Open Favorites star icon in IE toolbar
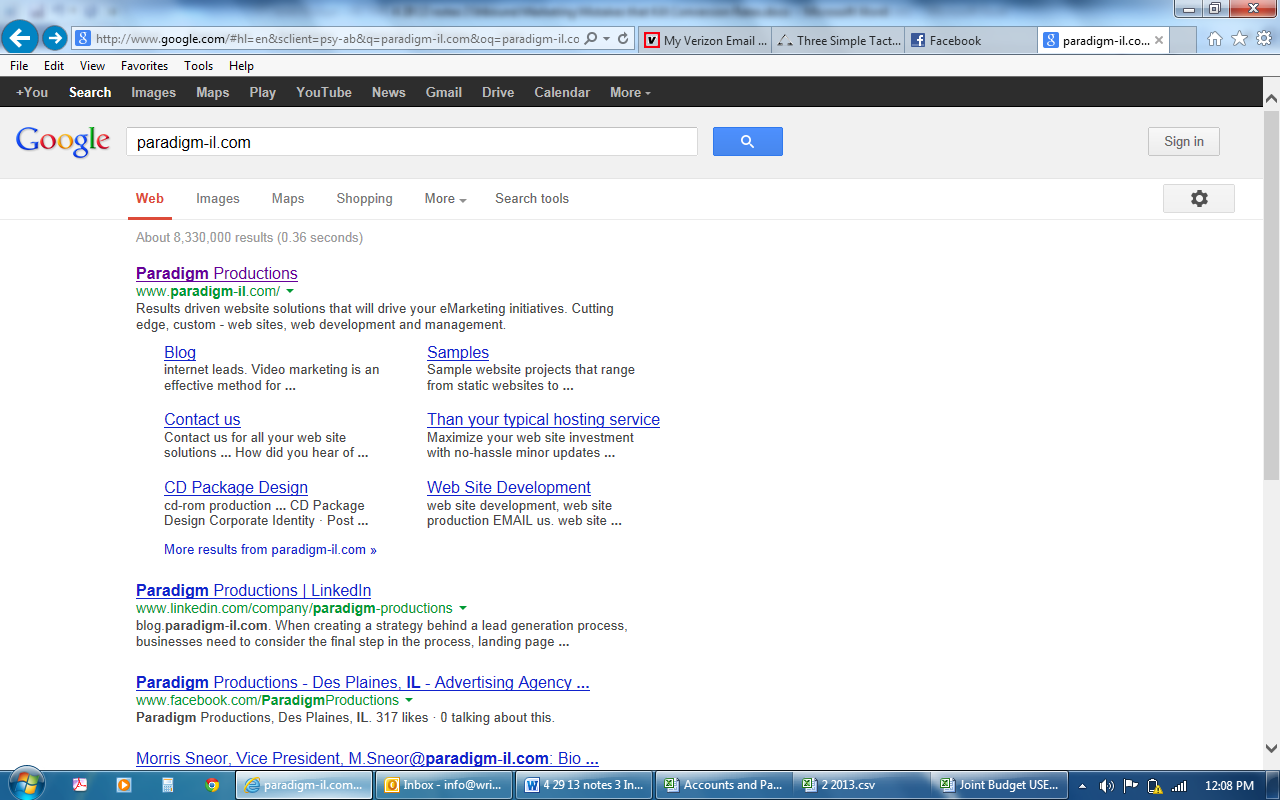Viewport: 1280px width, 800px height. pyautogui.click(x=1239, y=39)
